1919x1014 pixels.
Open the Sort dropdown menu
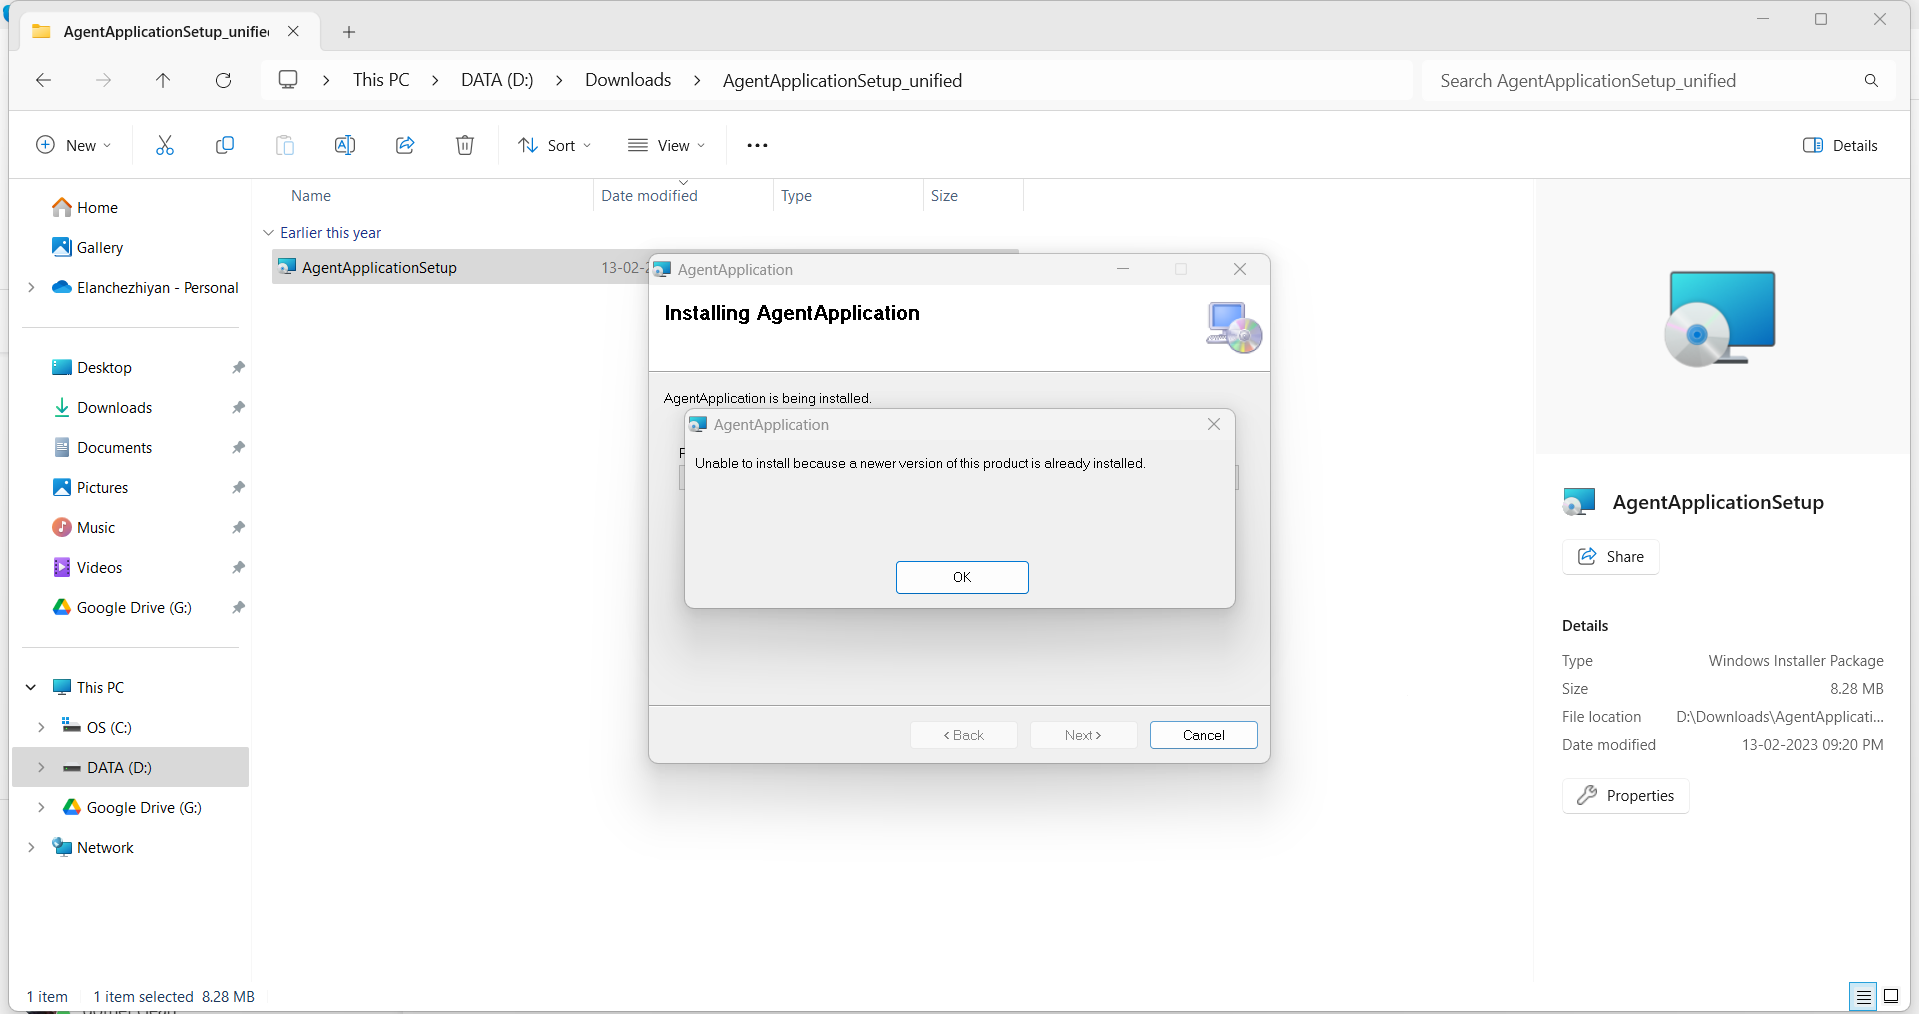pyautogui.click(x=555, y=145)
